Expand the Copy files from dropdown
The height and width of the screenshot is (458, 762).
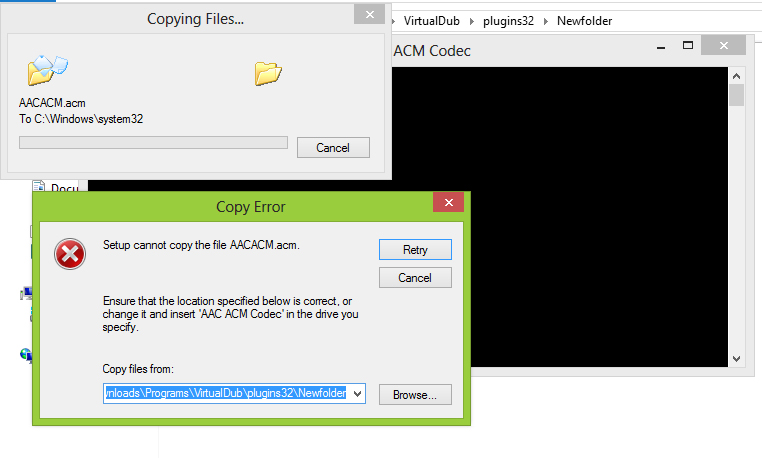[x=358, y=393]
